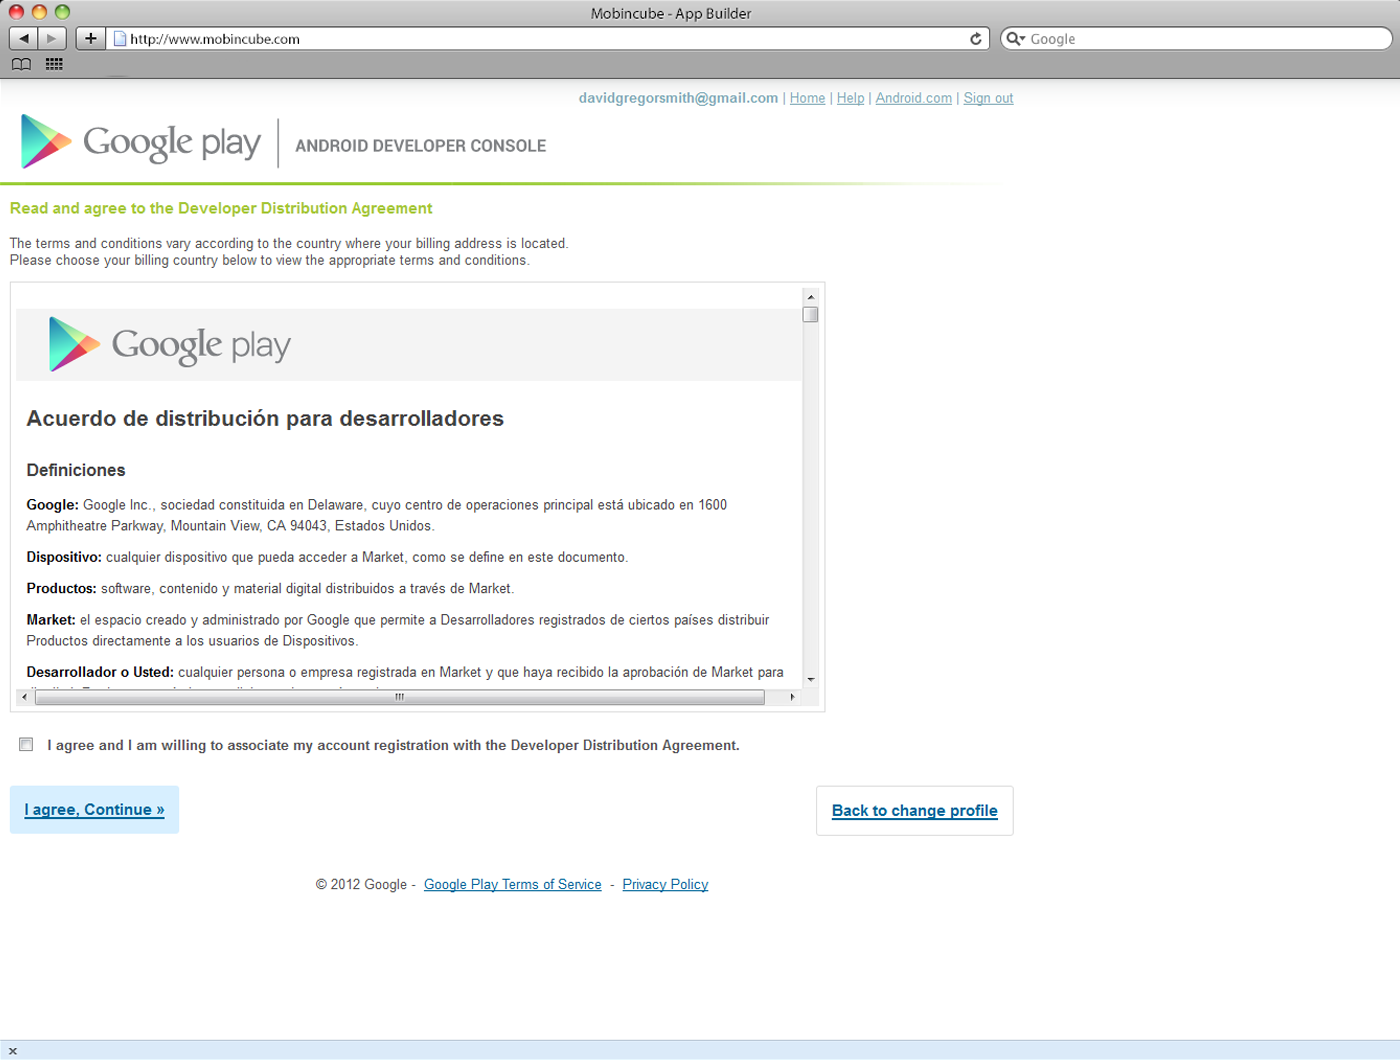Click the Acuerdo de distribución para desarrolladores title
This screenshot has width=1400, height=1060.
click(265, 418)
